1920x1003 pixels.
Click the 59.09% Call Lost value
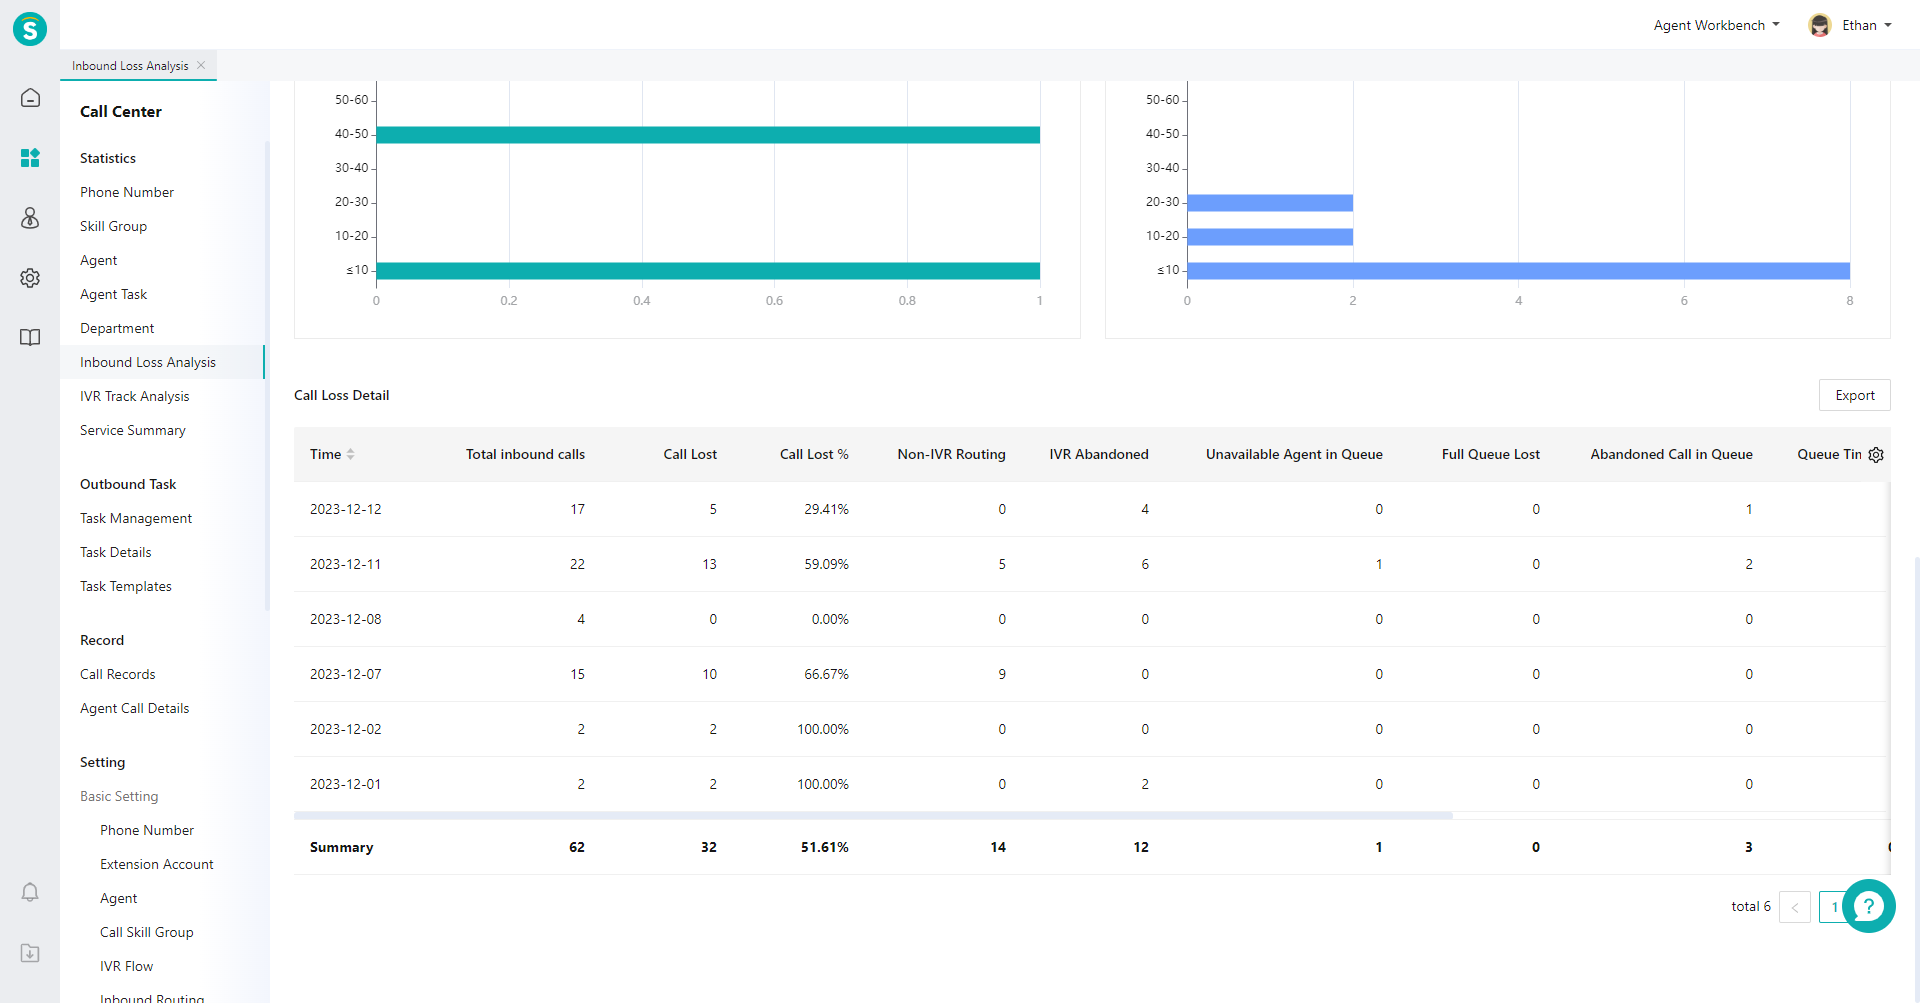(x=826, y=564)
